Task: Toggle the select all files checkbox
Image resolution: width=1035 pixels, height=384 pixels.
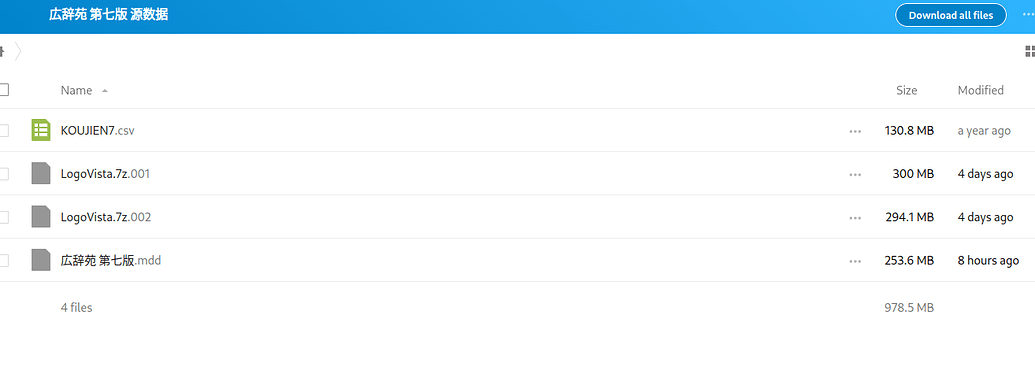Action: 3,89
